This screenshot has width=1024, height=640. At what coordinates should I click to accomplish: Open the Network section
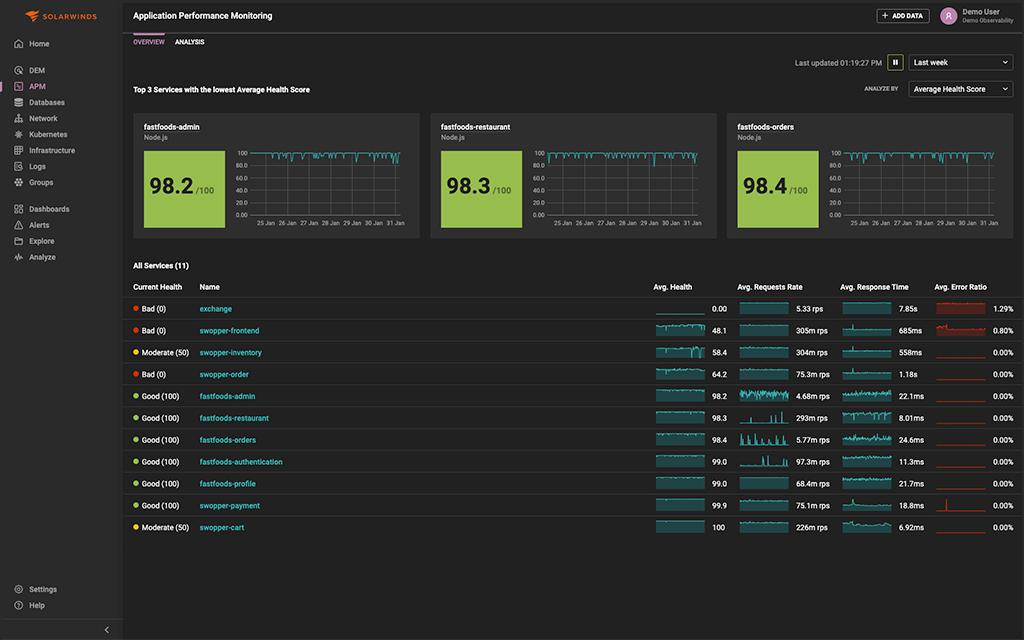[x=40, y=118]
